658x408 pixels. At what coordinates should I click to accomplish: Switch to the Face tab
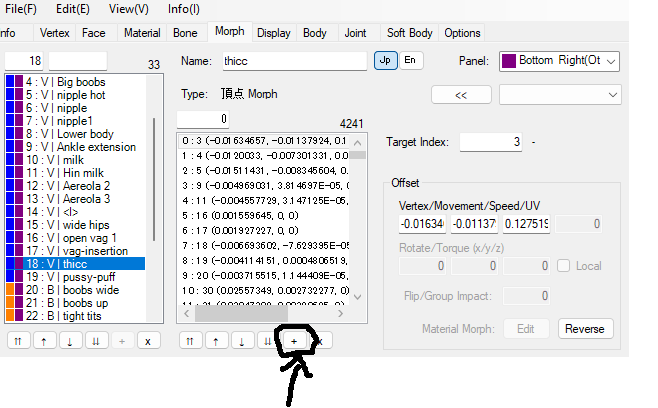(x=94, y=33)
